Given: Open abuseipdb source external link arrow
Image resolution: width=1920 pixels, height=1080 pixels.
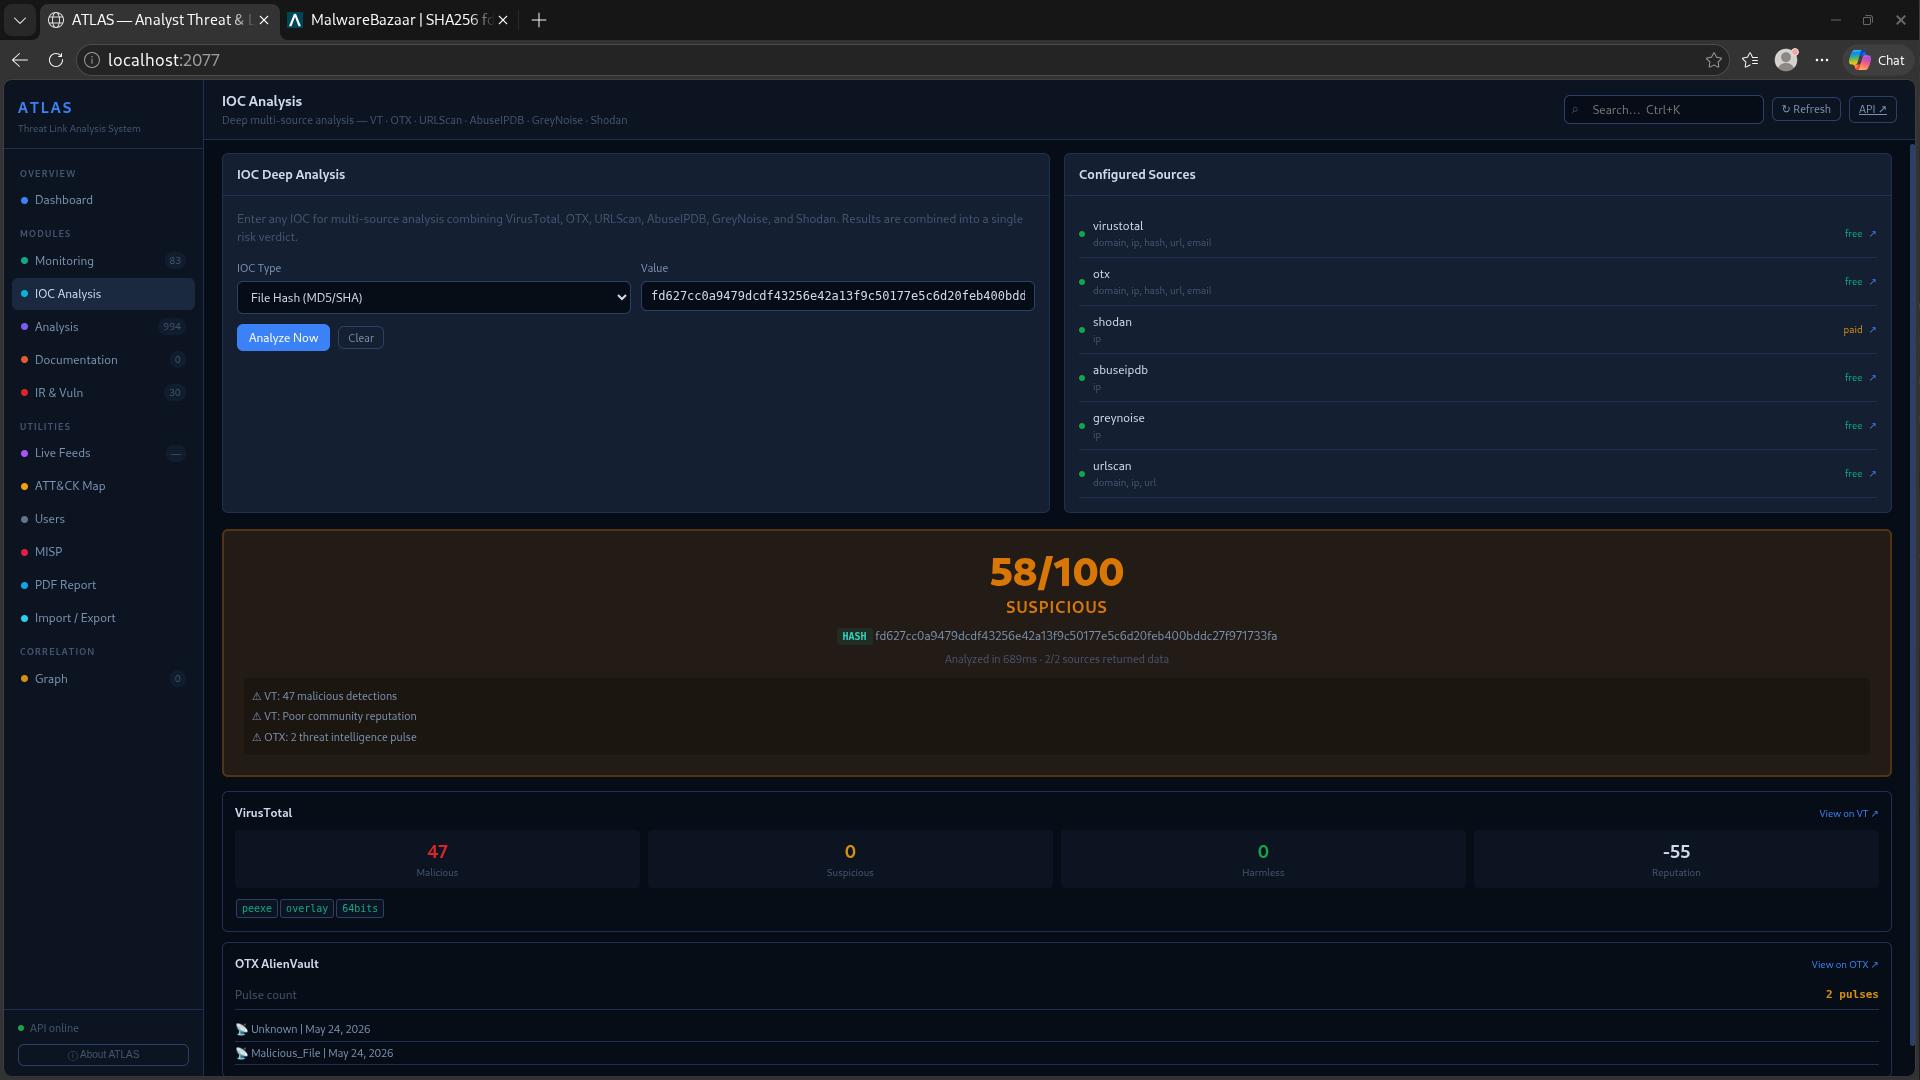Looking at the screenshot, I should pyautogui.click(x=1873, y=378).
